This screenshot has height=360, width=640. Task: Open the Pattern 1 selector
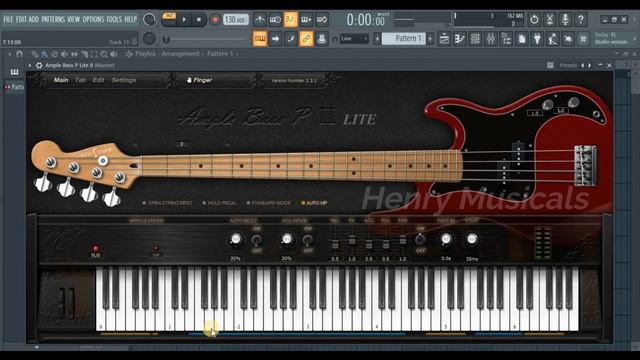point(404,39)
